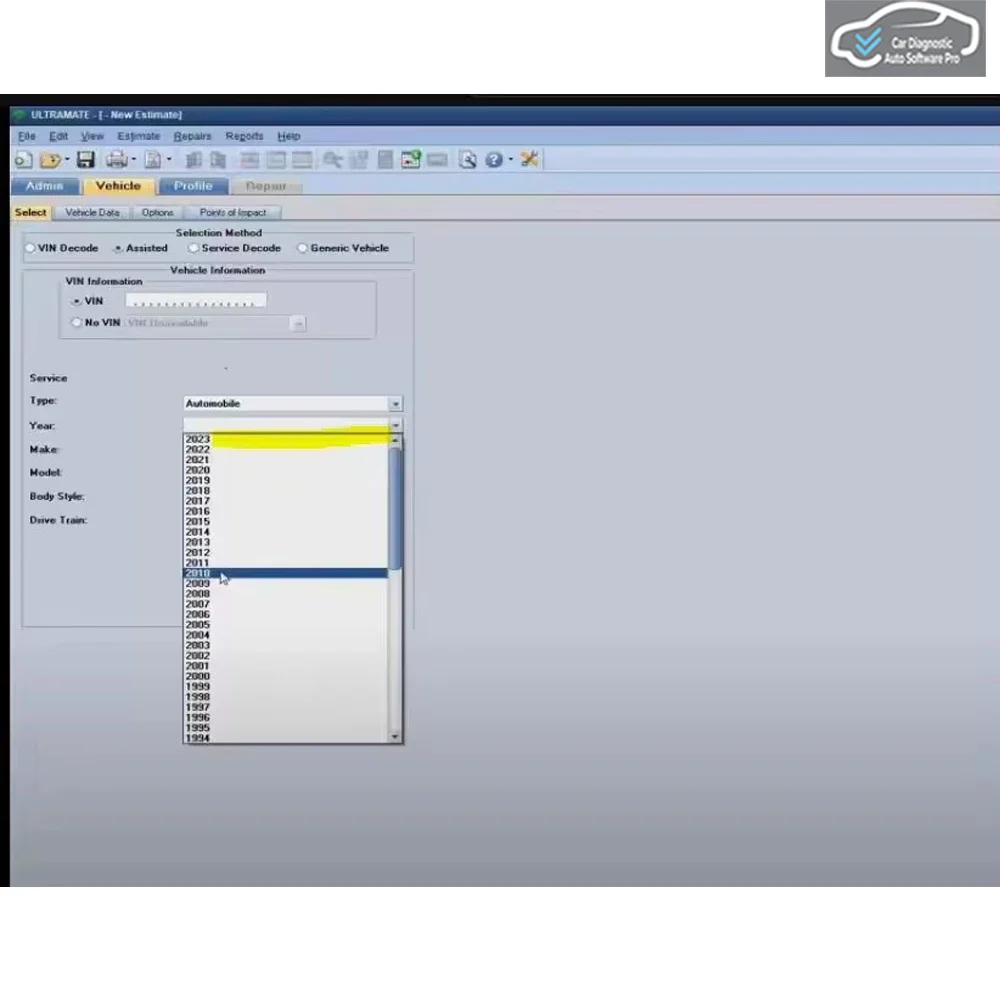Viewport: 1000px width, 1000px height.
Task: Choose year 2000 in the list
Action: [286, 676]
